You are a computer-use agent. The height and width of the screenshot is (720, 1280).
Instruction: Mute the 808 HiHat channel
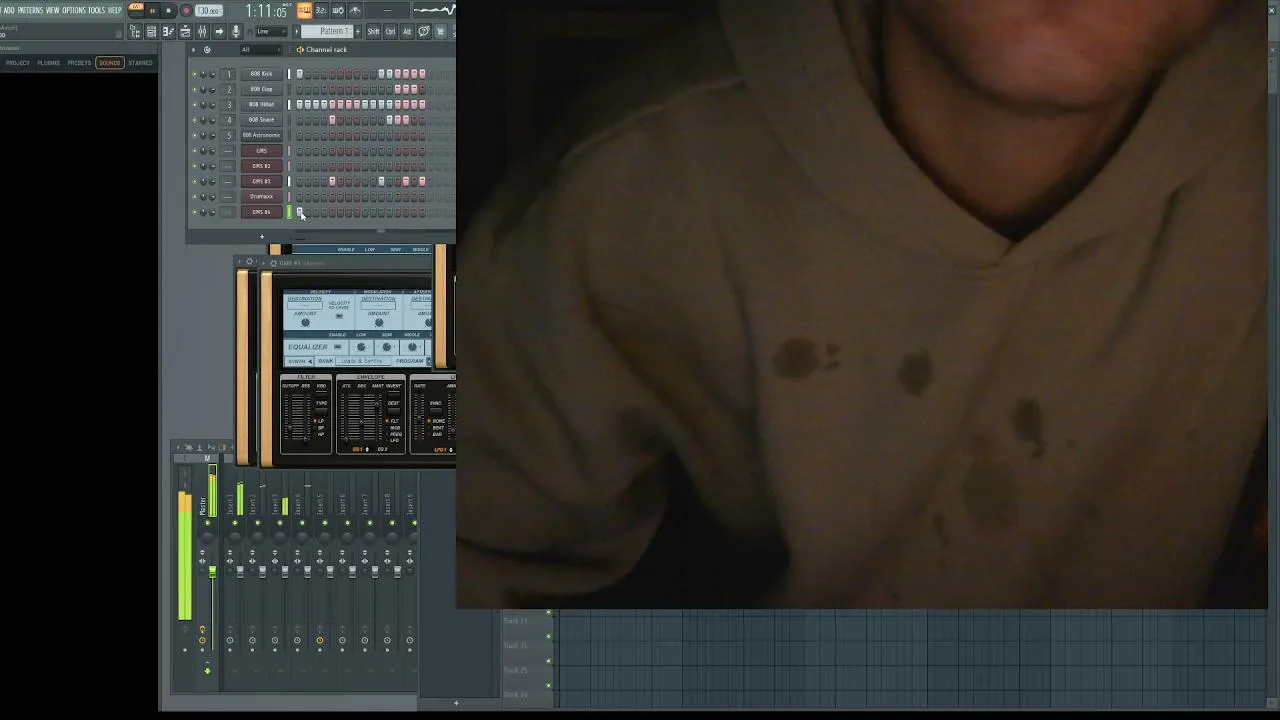pyautogui.click(x=194, y=104)
